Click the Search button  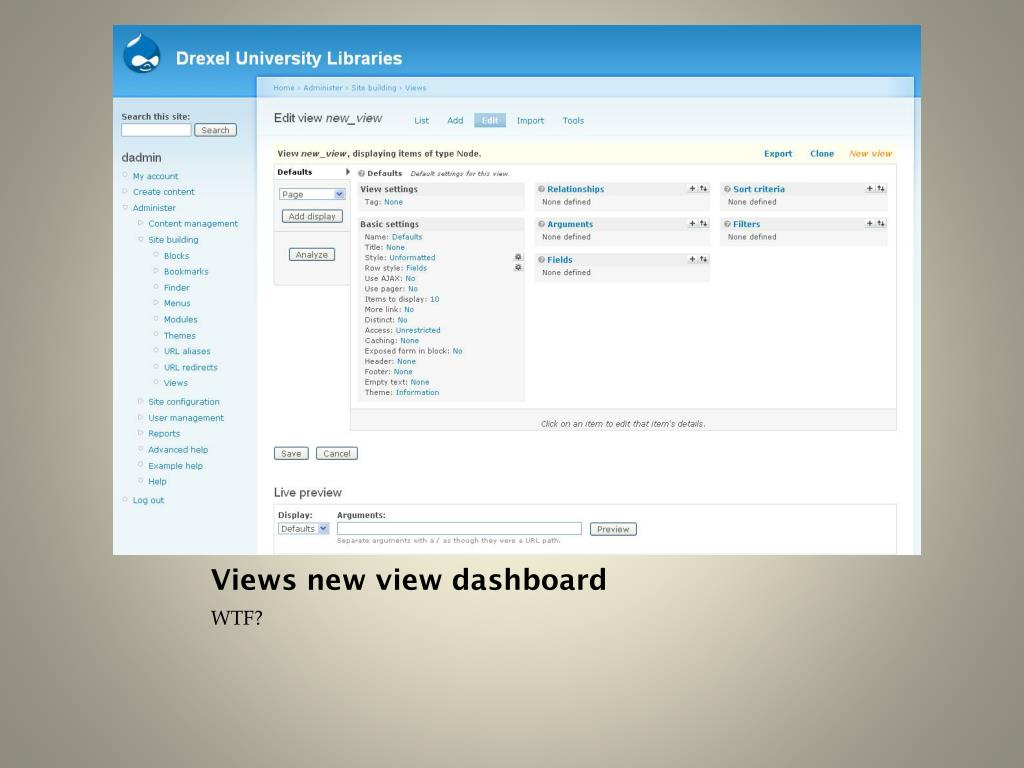click(216, 131)
